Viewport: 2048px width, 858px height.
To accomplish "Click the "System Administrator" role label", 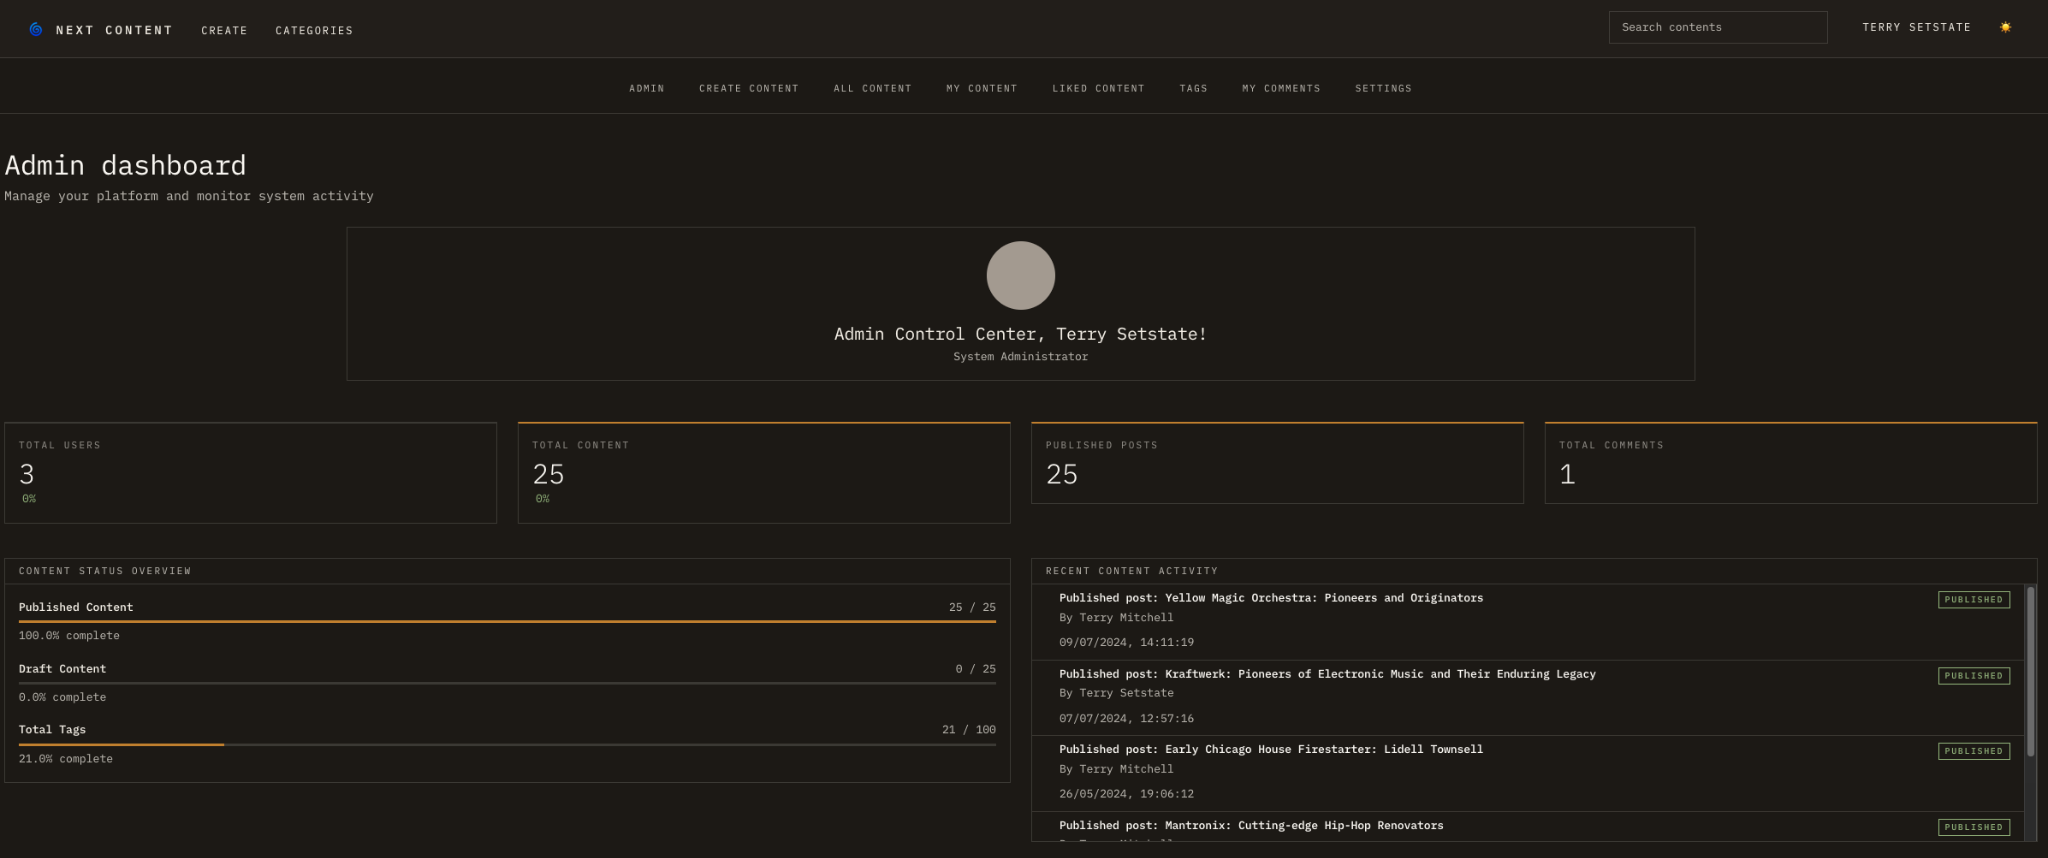I will [1020, 357].
